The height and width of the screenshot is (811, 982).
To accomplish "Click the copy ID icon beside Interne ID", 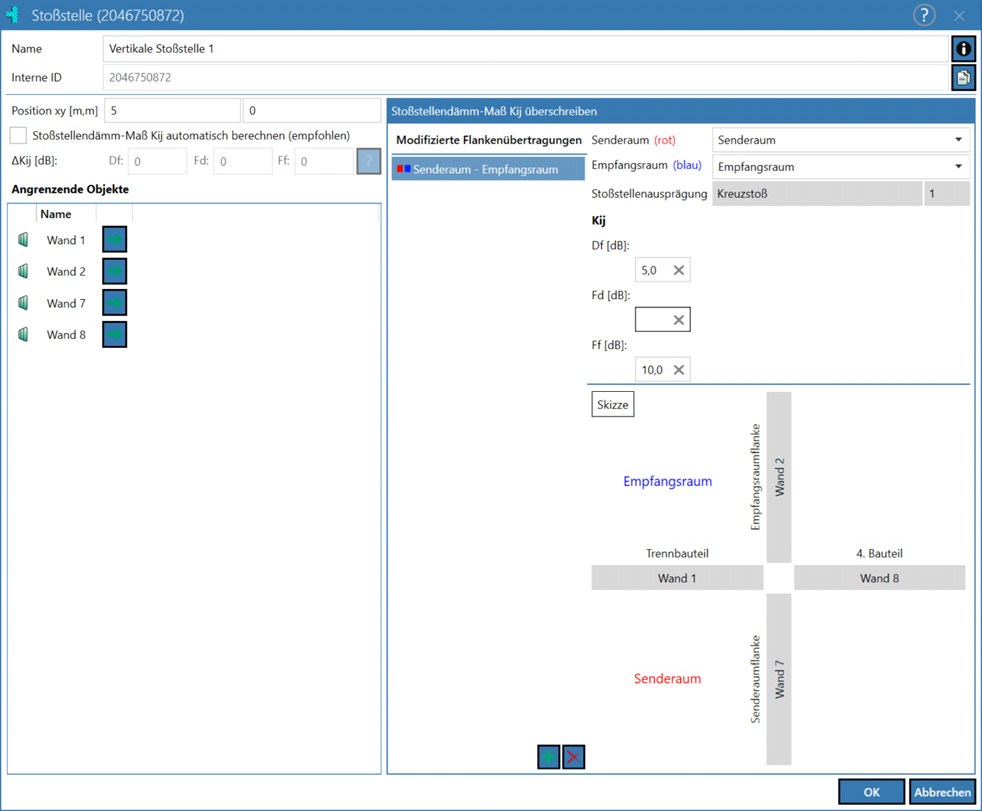I will 963,78.
